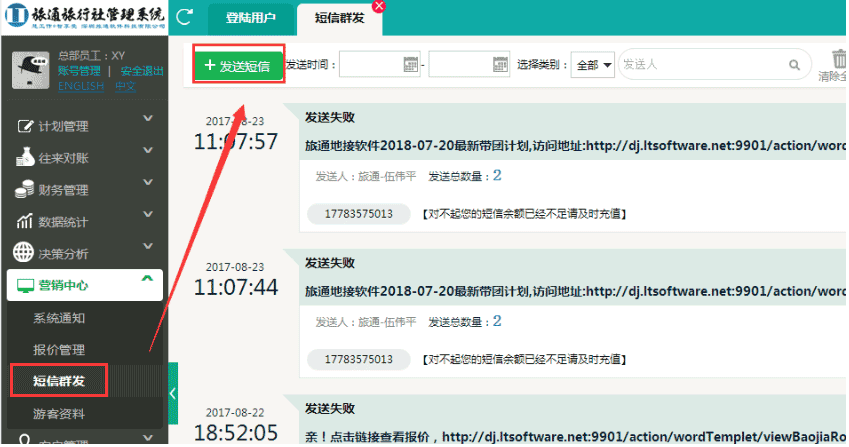This screenshot has height=447, width=849.
Task: Expand the 计划管理 chevron
Action: point(147,118)
